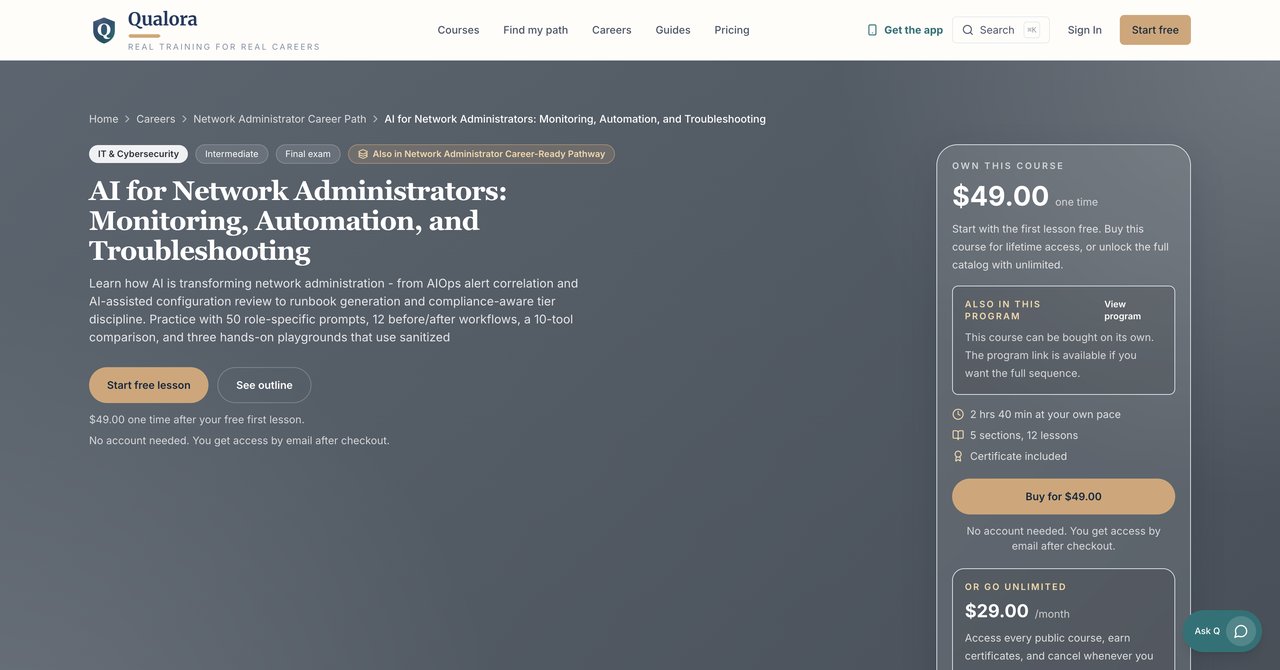The image size is (1280, 670).
Task: Click the text 2 hrs 40 min at your own pace
Action: tap(1045, 414)
